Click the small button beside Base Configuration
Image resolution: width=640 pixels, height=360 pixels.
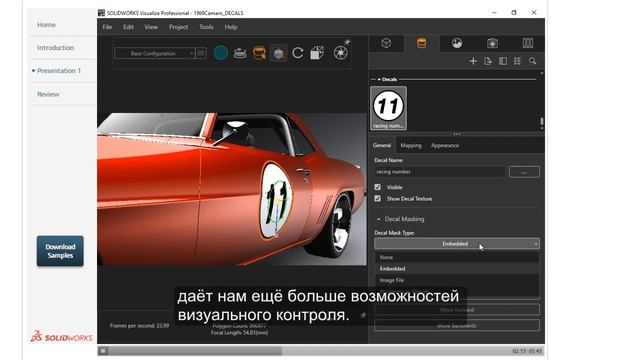pos(201,53)
